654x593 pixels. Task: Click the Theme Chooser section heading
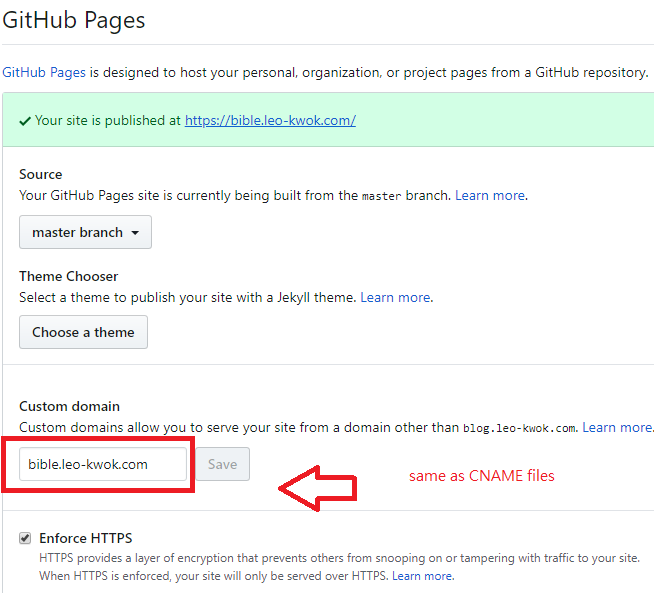68,276
